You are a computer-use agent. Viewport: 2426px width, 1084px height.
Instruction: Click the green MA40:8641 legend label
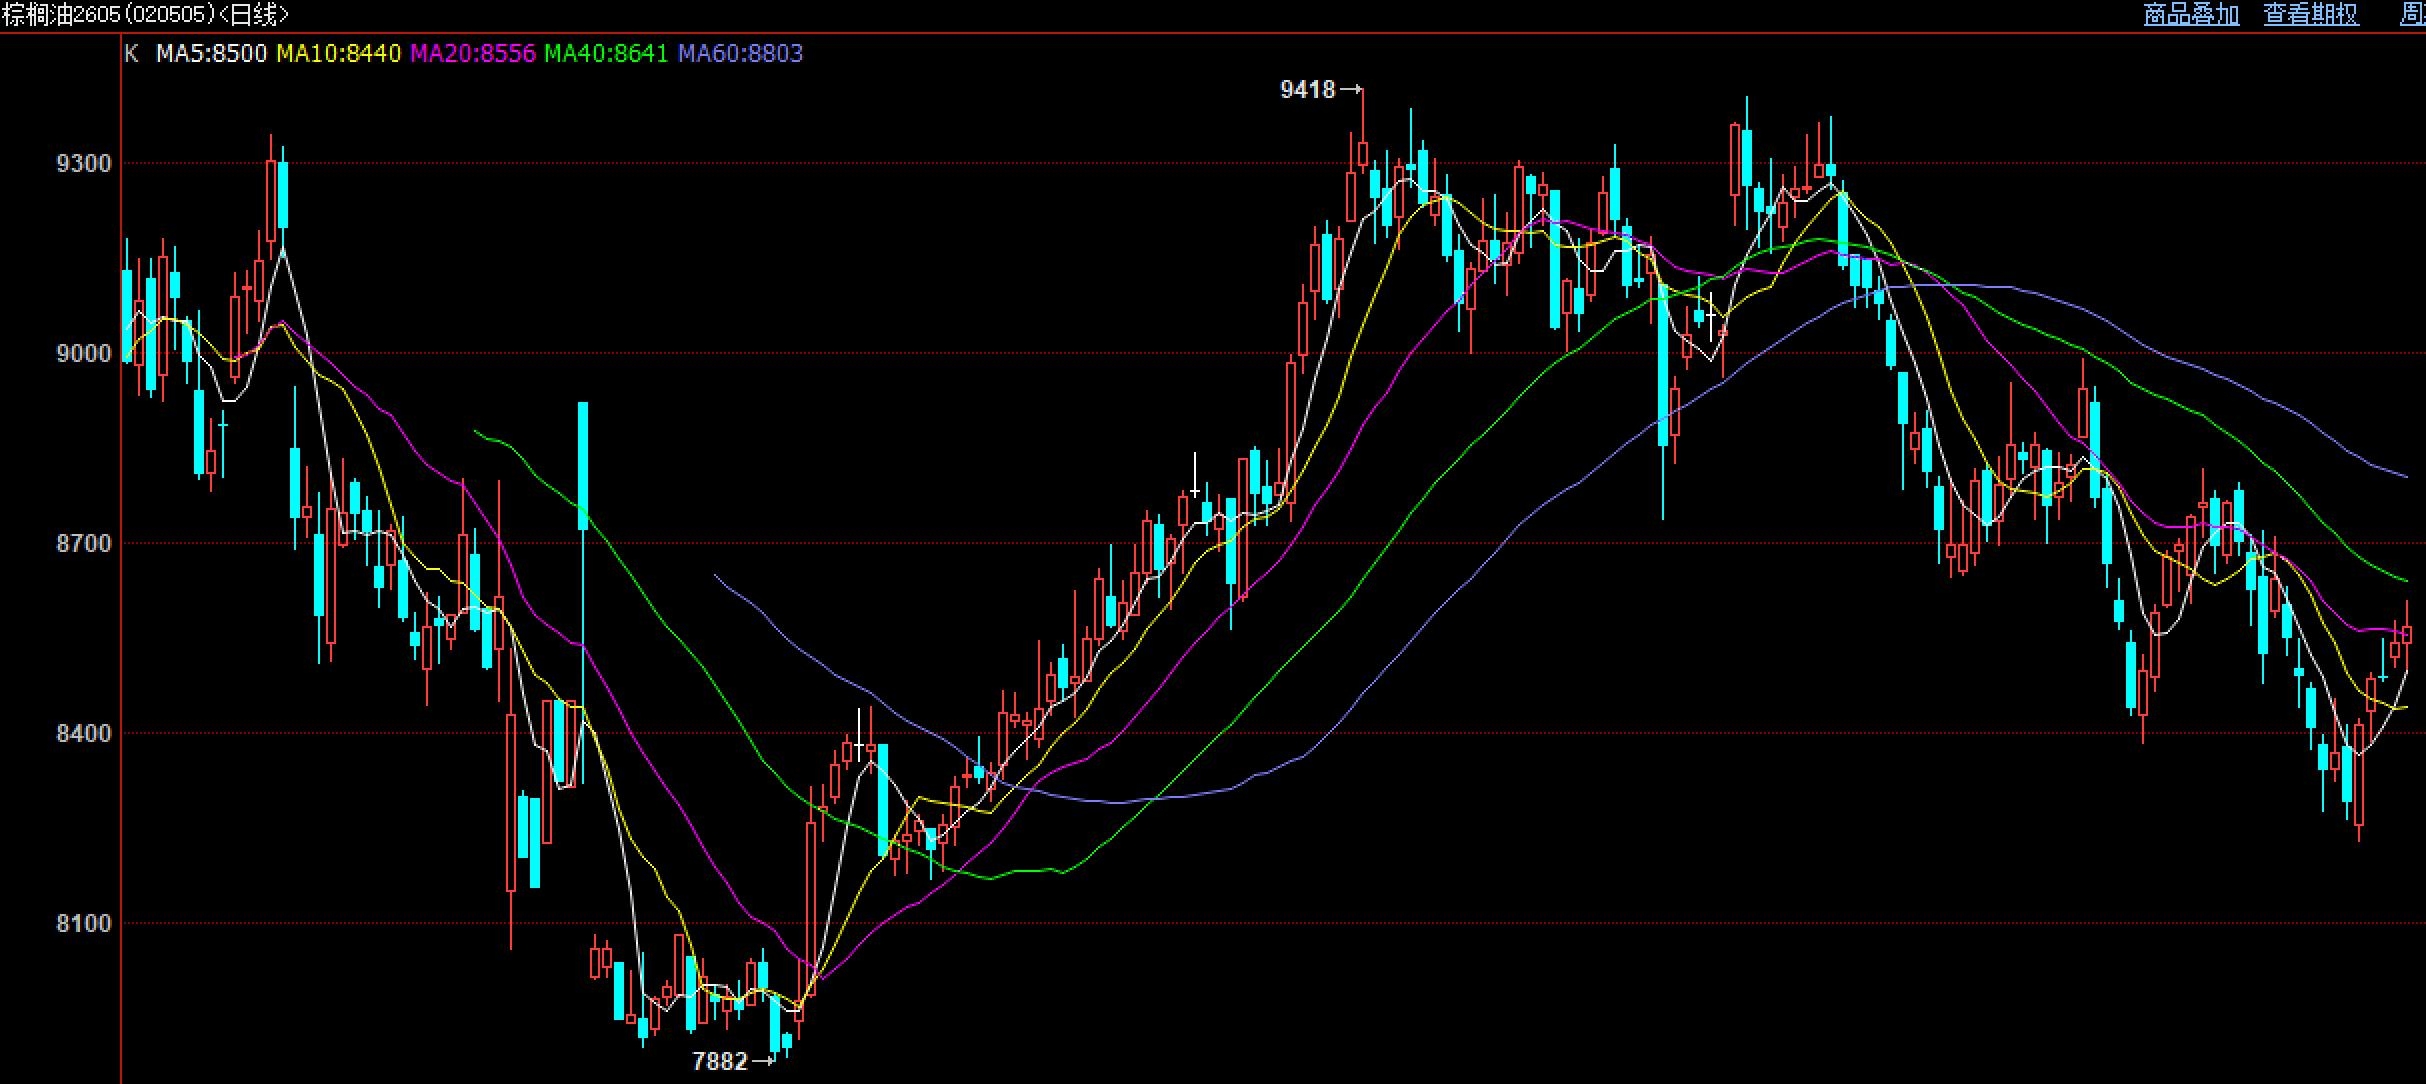click(x=606, y=54)
